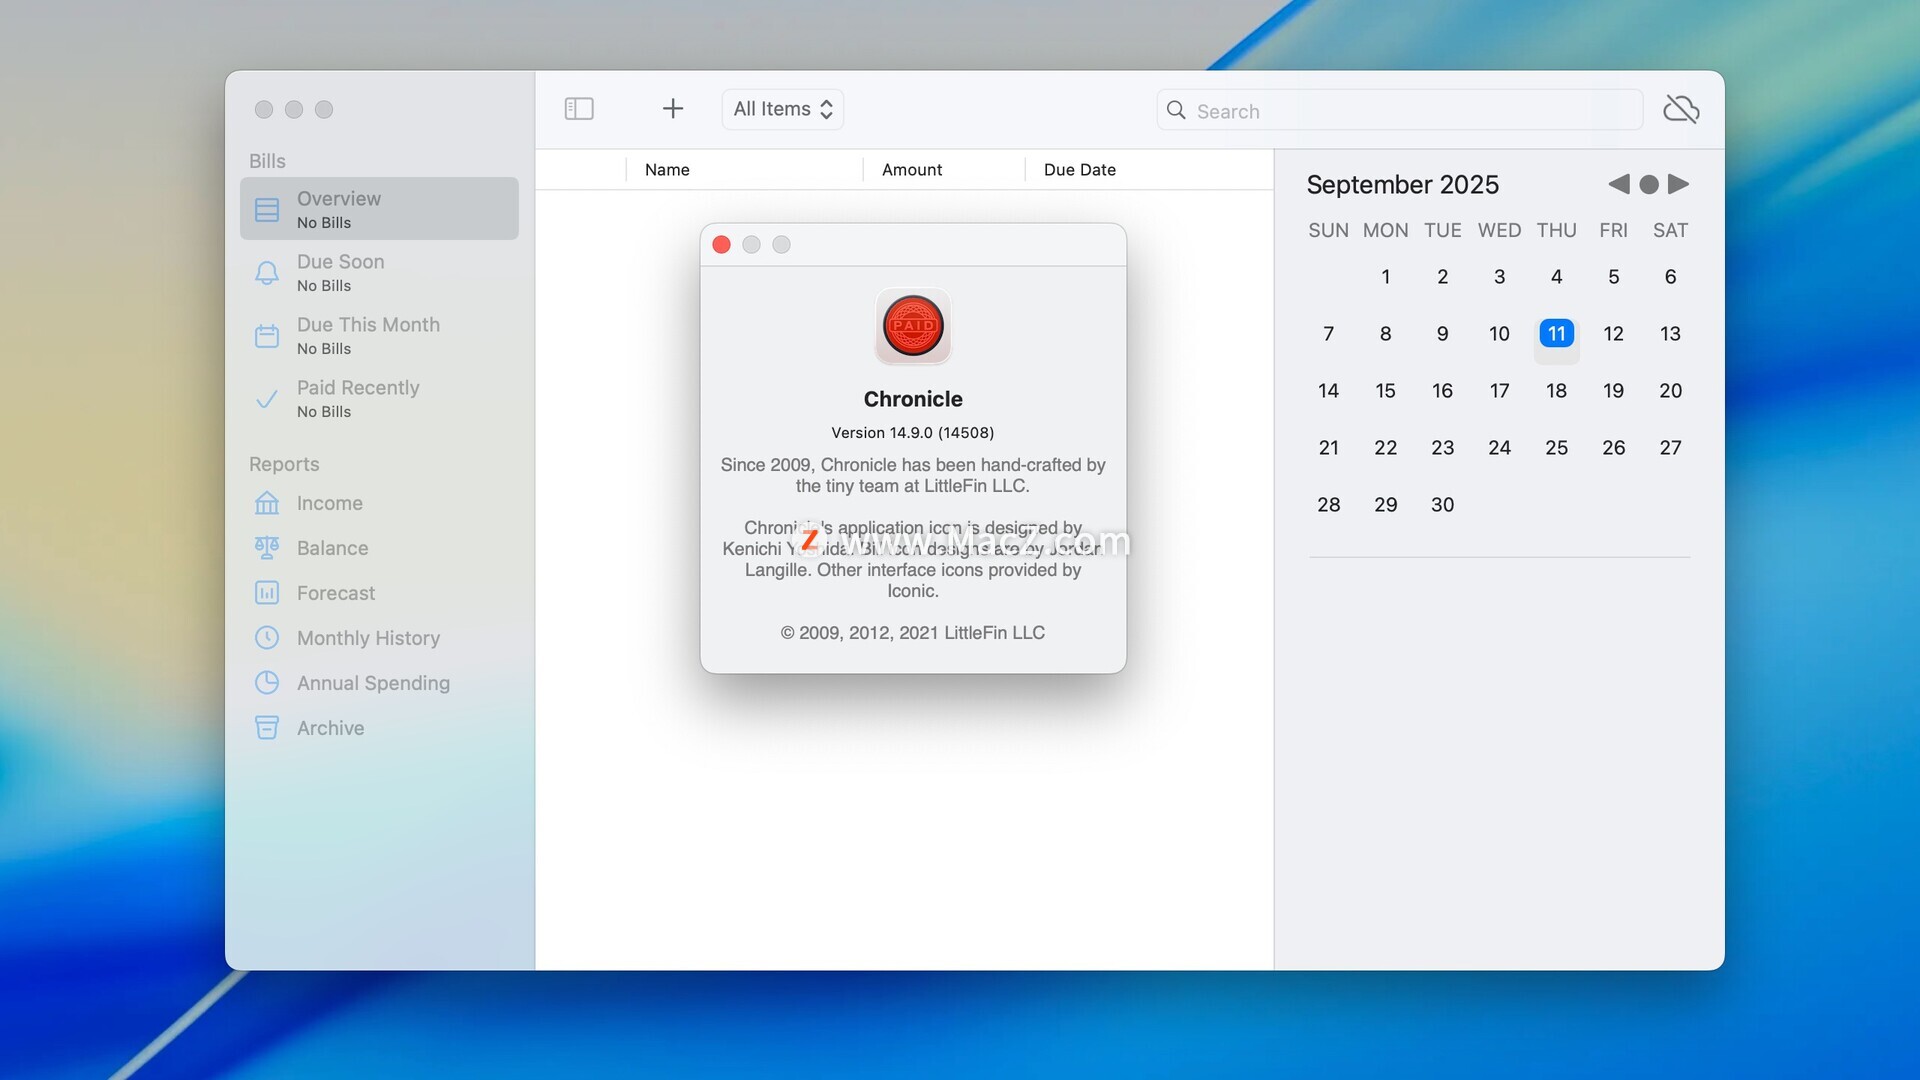Select September 7 in the calendar
Viewport: 1920px width, 1080px height.
tap(1329, 334)
